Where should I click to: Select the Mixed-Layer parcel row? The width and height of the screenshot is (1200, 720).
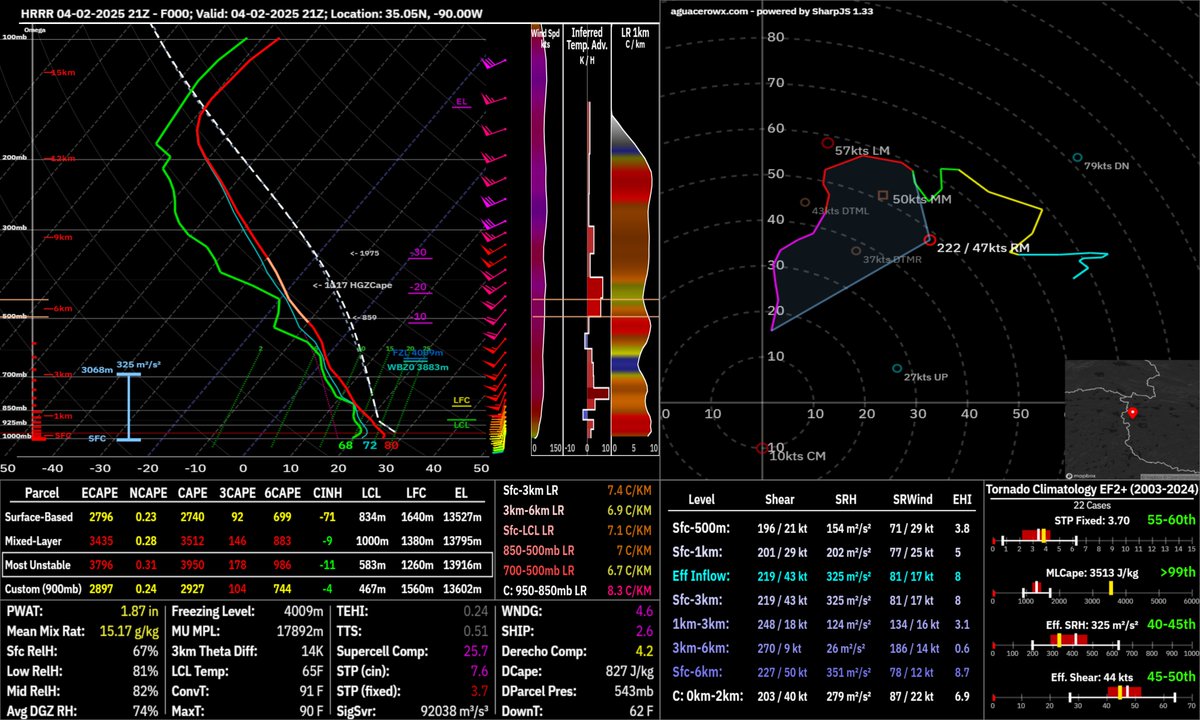pos(250,540)
